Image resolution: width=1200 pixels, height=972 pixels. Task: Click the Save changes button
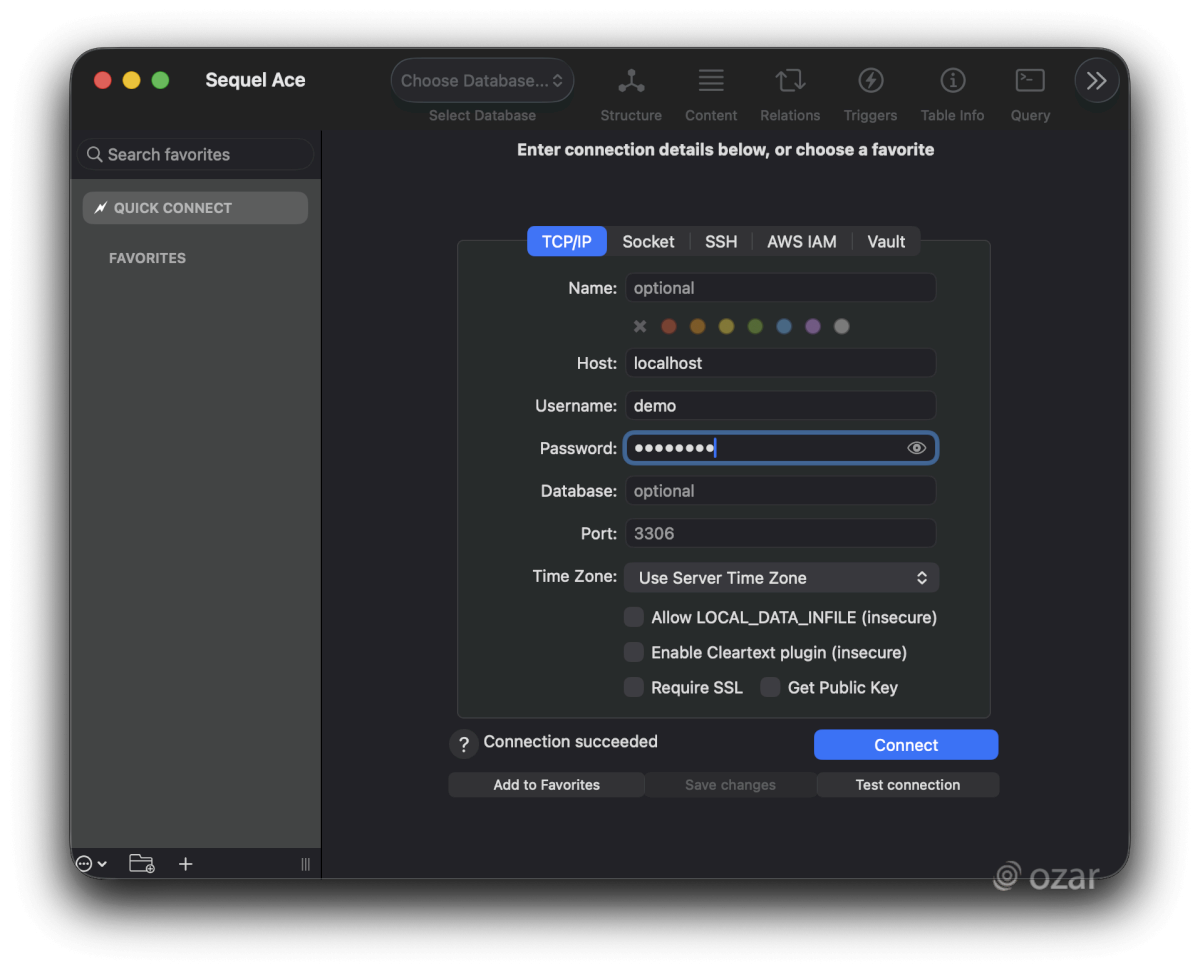[730, 785]
